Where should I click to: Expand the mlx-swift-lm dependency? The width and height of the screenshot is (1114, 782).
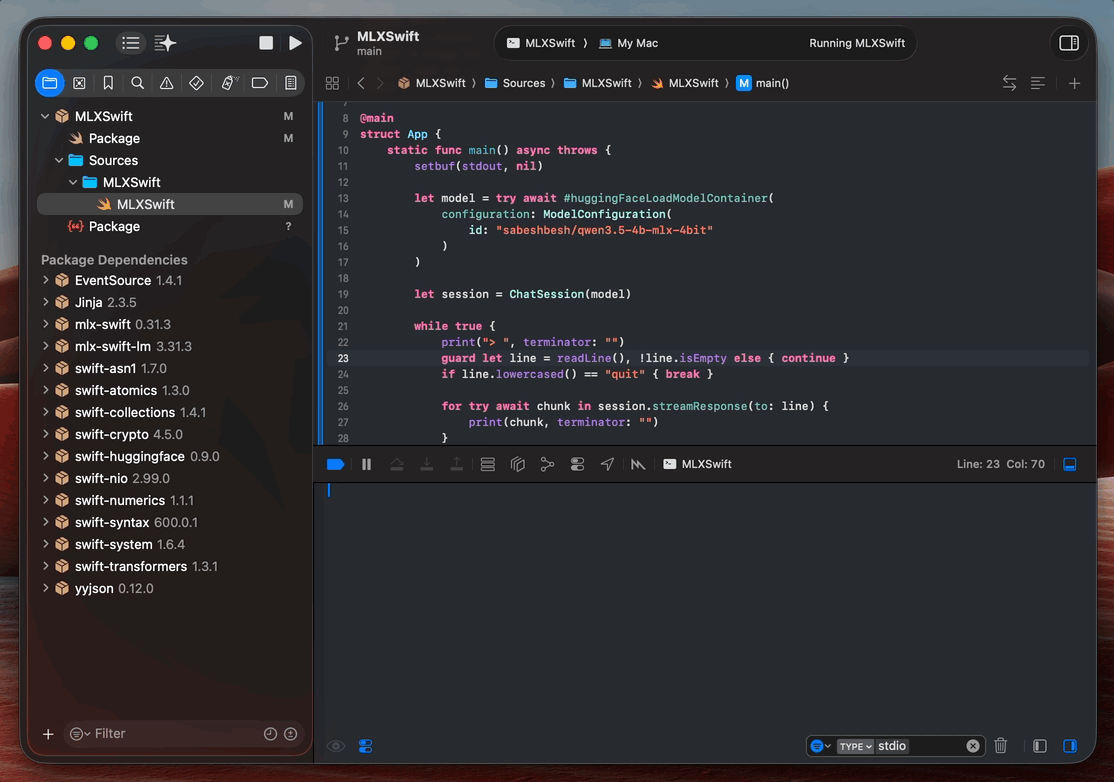(x=45, y=346)
